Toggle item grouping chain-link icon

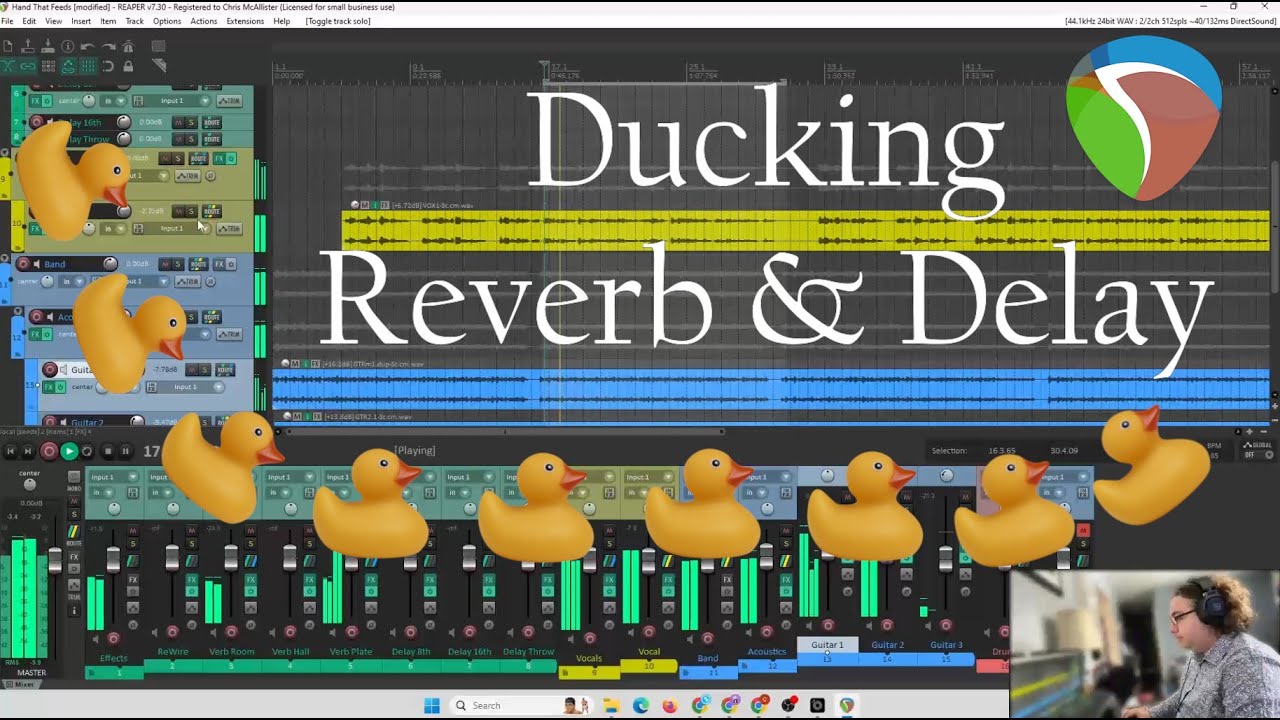point(28,66)
